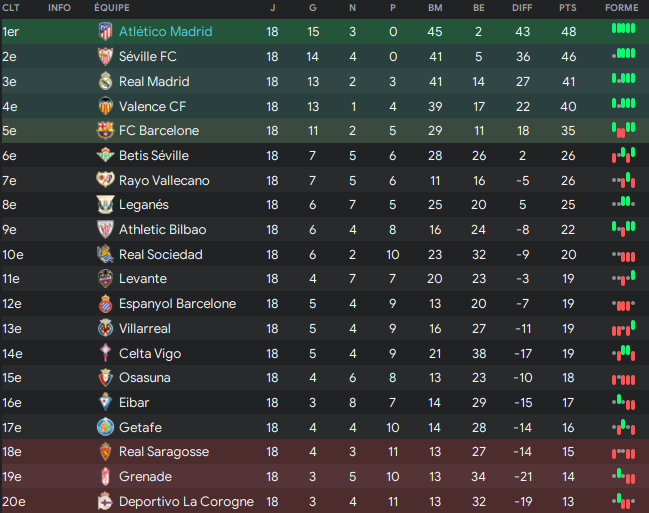Click the Séville FC club crest

(x=105, y=57)
